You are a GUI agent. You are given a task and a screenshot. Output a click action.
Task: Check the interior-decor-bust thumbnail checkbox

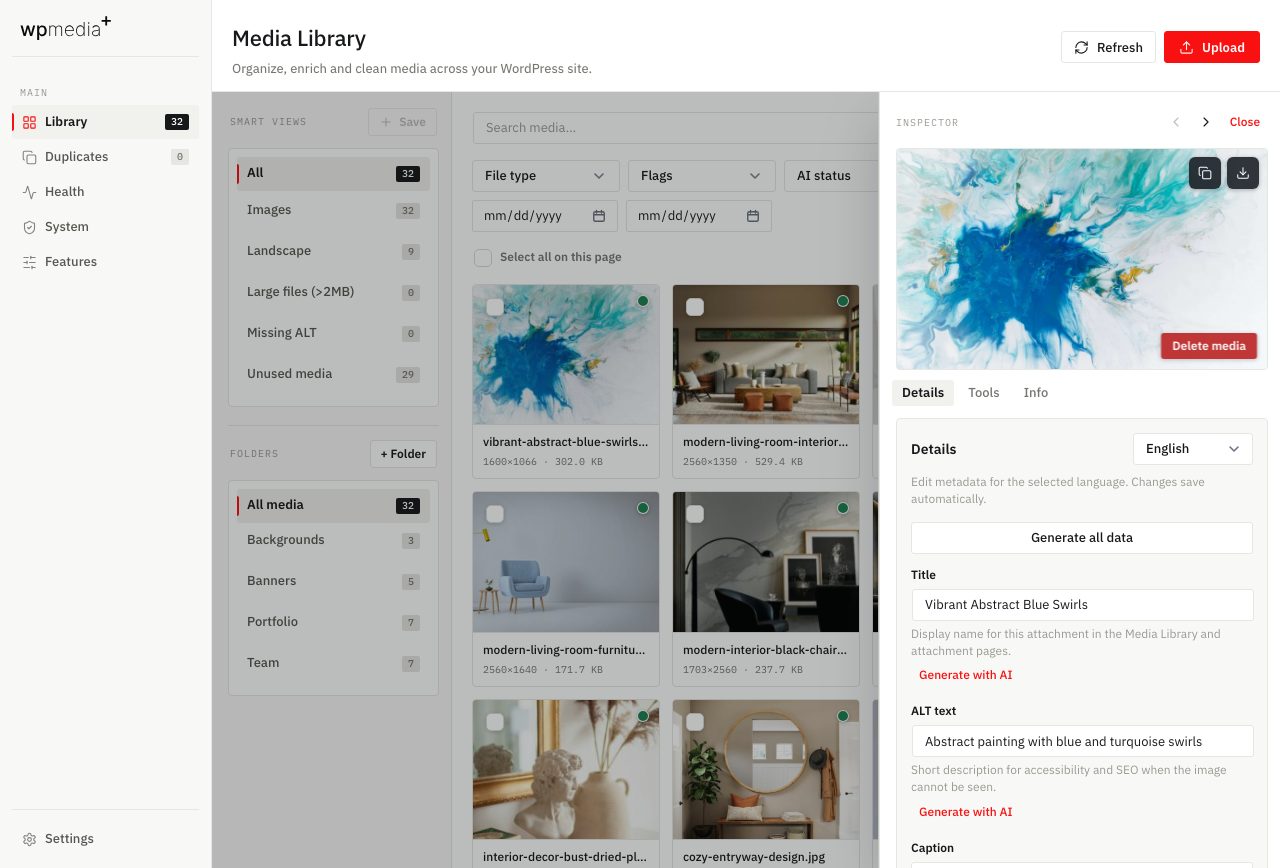coord(495,722)
